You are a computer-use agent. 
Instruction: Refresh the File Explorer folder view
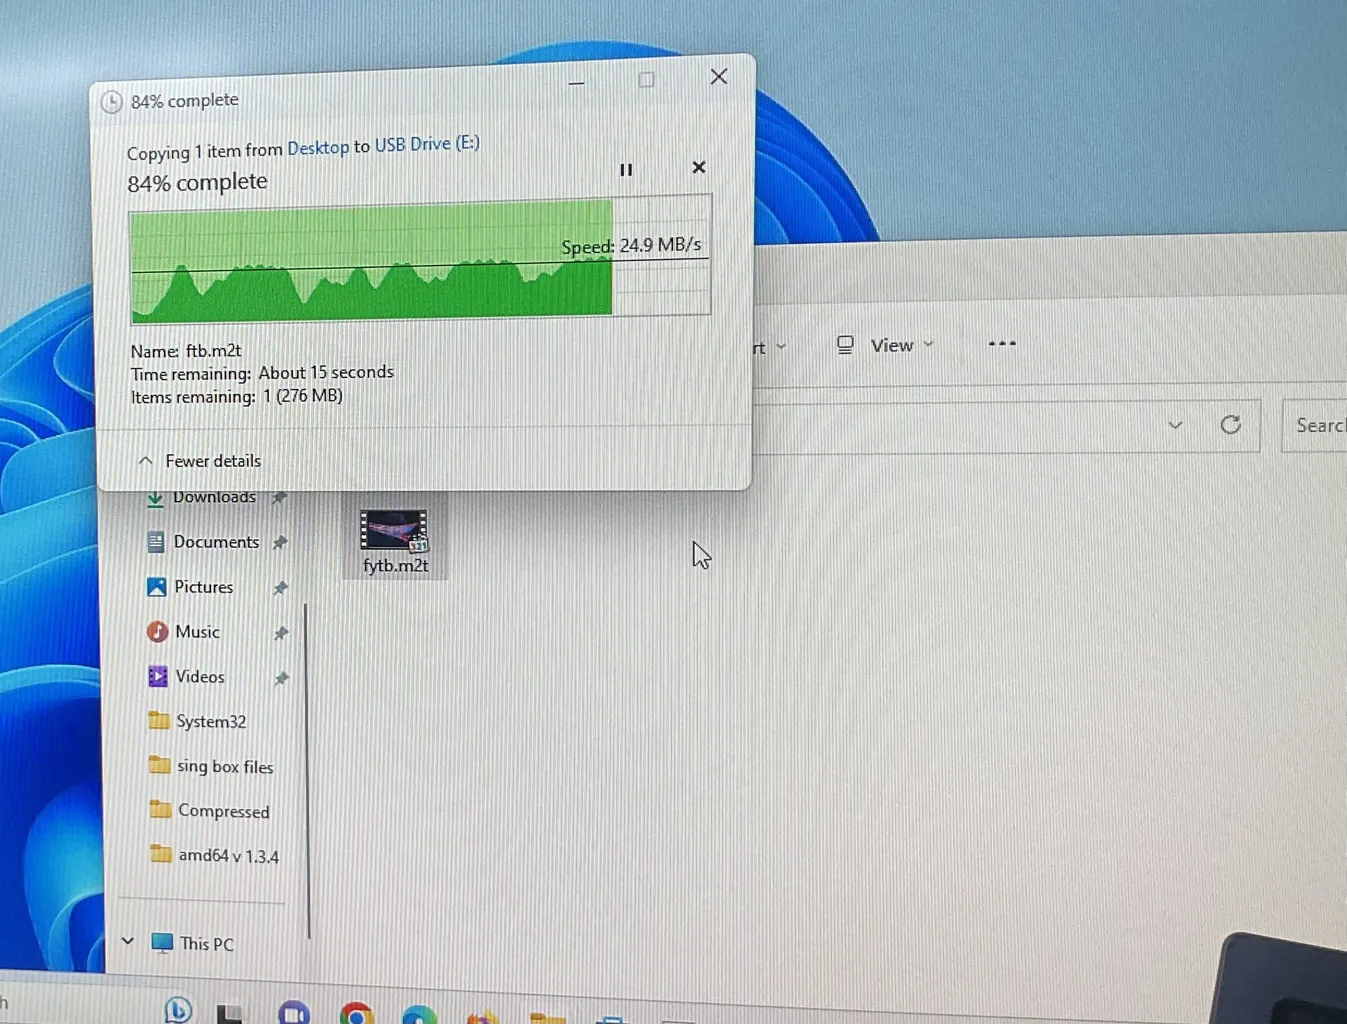pyautogui.click(x=1231, y=424)
